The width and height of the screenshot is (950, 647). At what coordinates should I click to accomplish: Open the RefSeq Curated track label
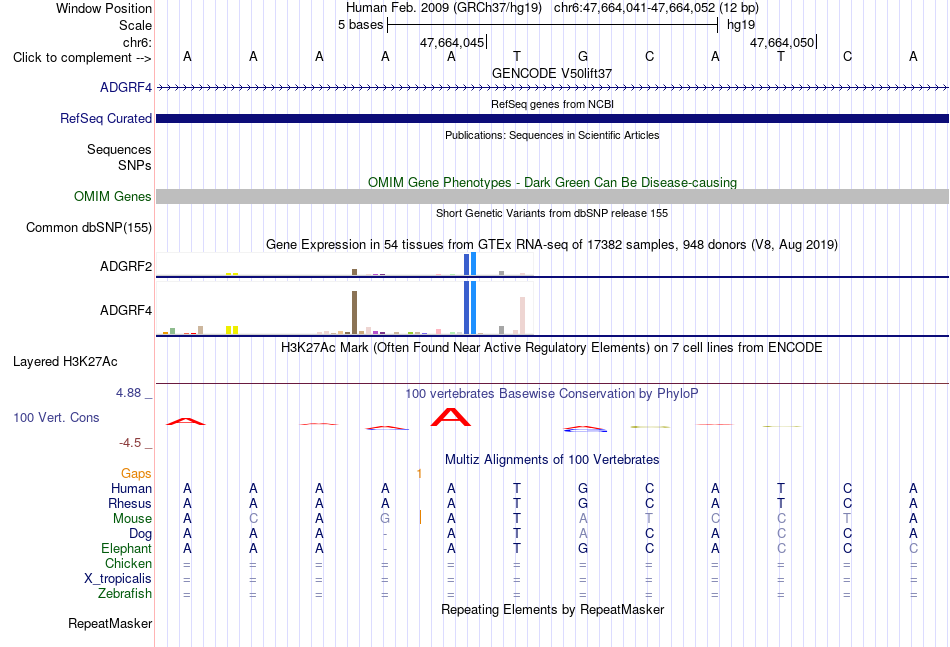pos(106,119)
